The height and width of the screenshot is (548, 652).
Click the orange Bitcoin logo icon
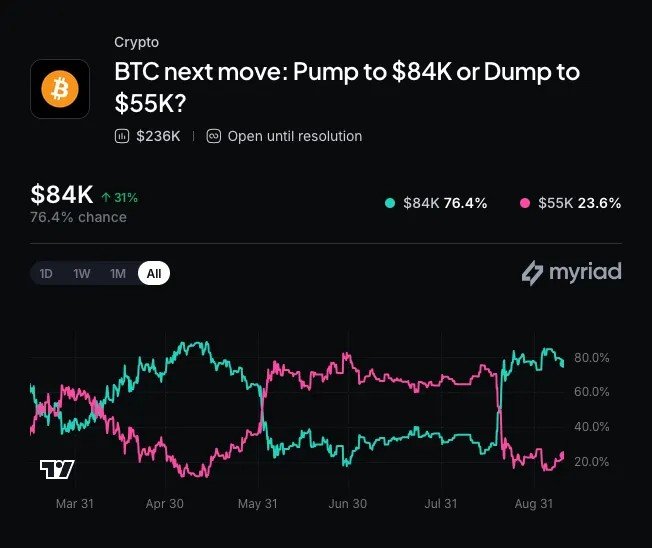pyautogui.click(x=60, y=89)
